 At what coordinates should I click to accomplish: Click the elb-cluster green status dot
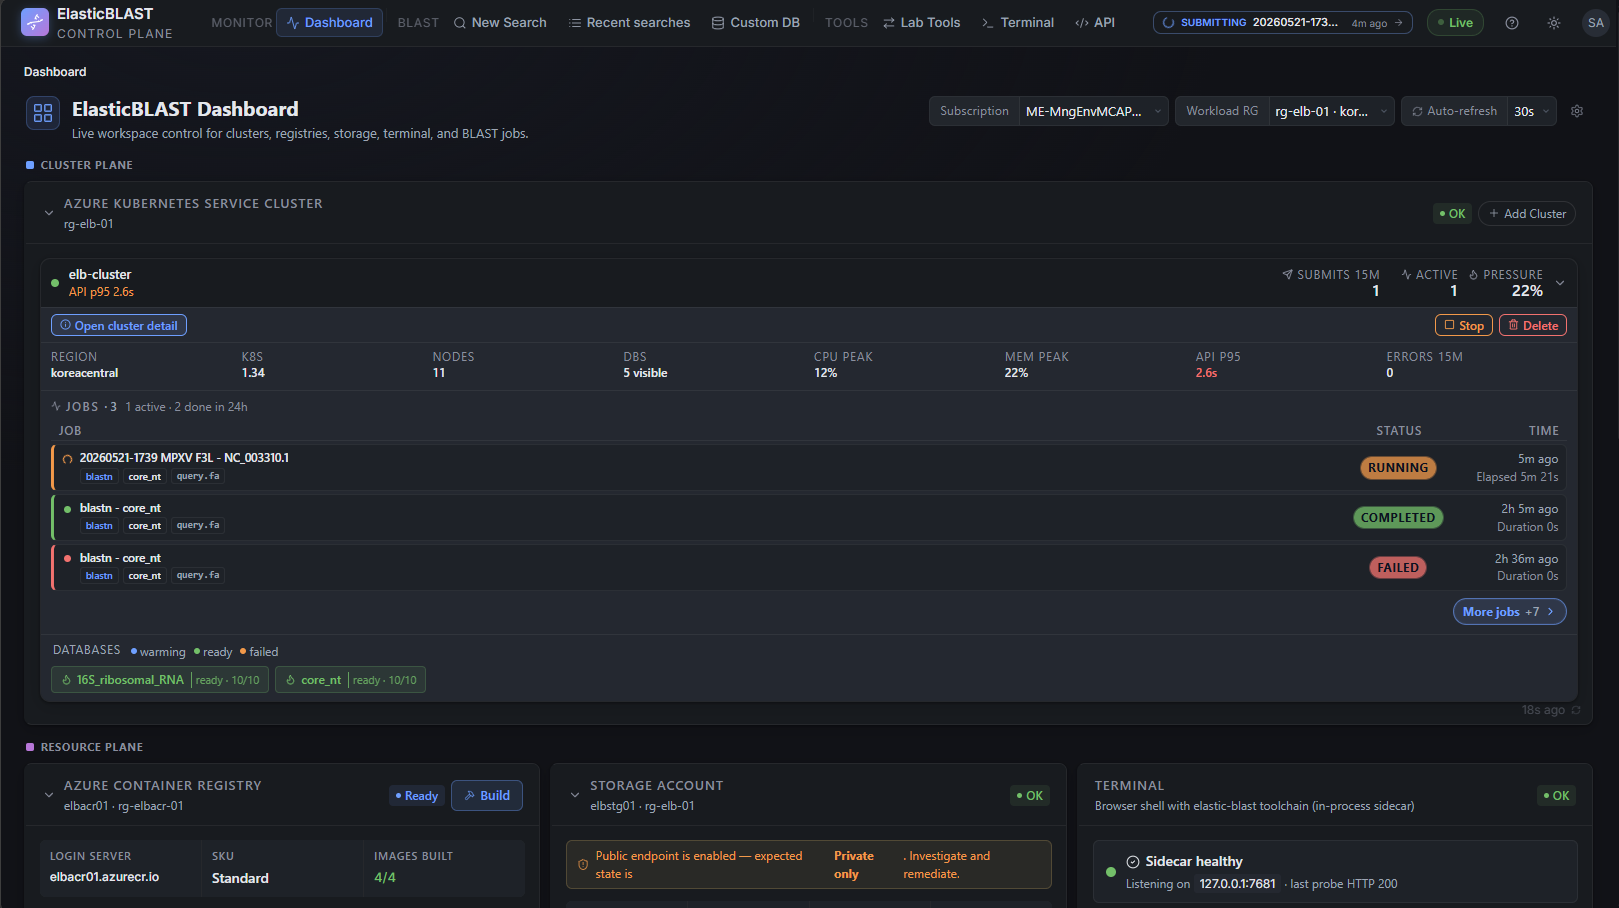(55, 283)
